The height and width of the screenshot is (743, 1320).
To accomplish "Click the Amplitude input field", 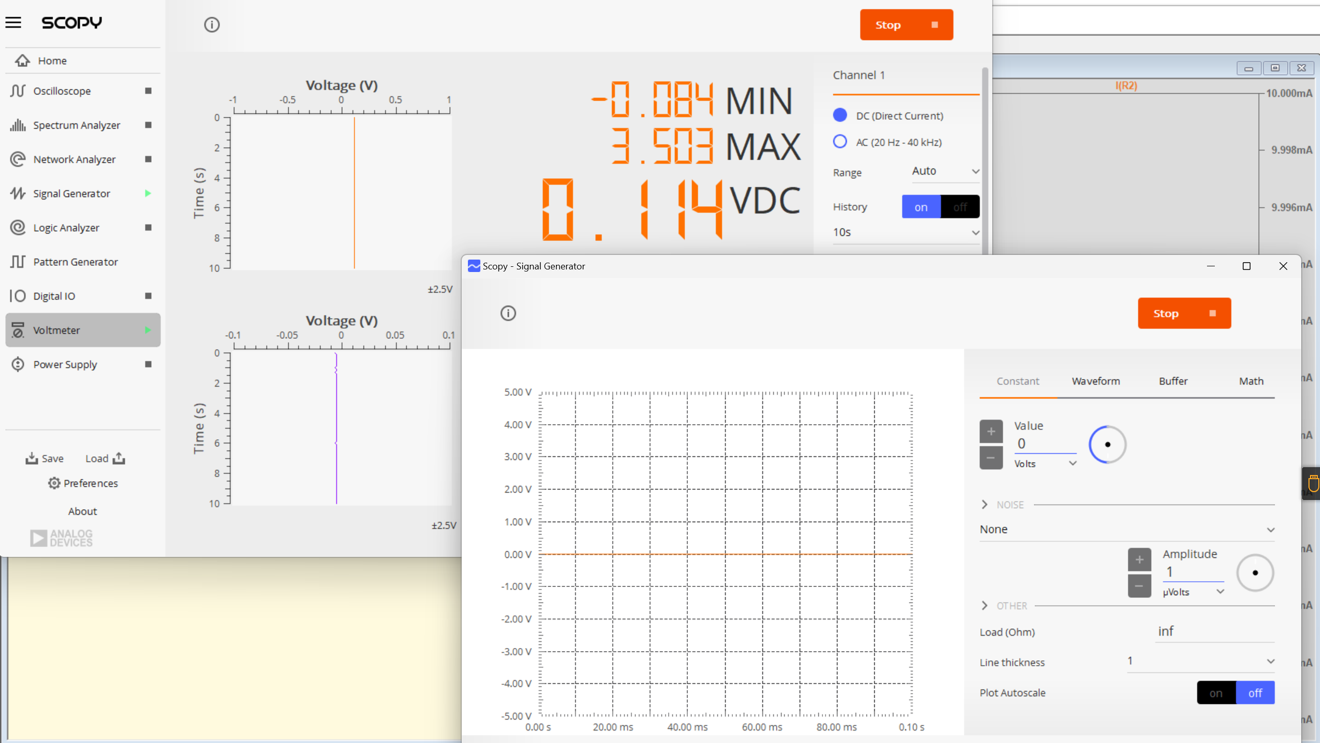I will [1193, 572].
